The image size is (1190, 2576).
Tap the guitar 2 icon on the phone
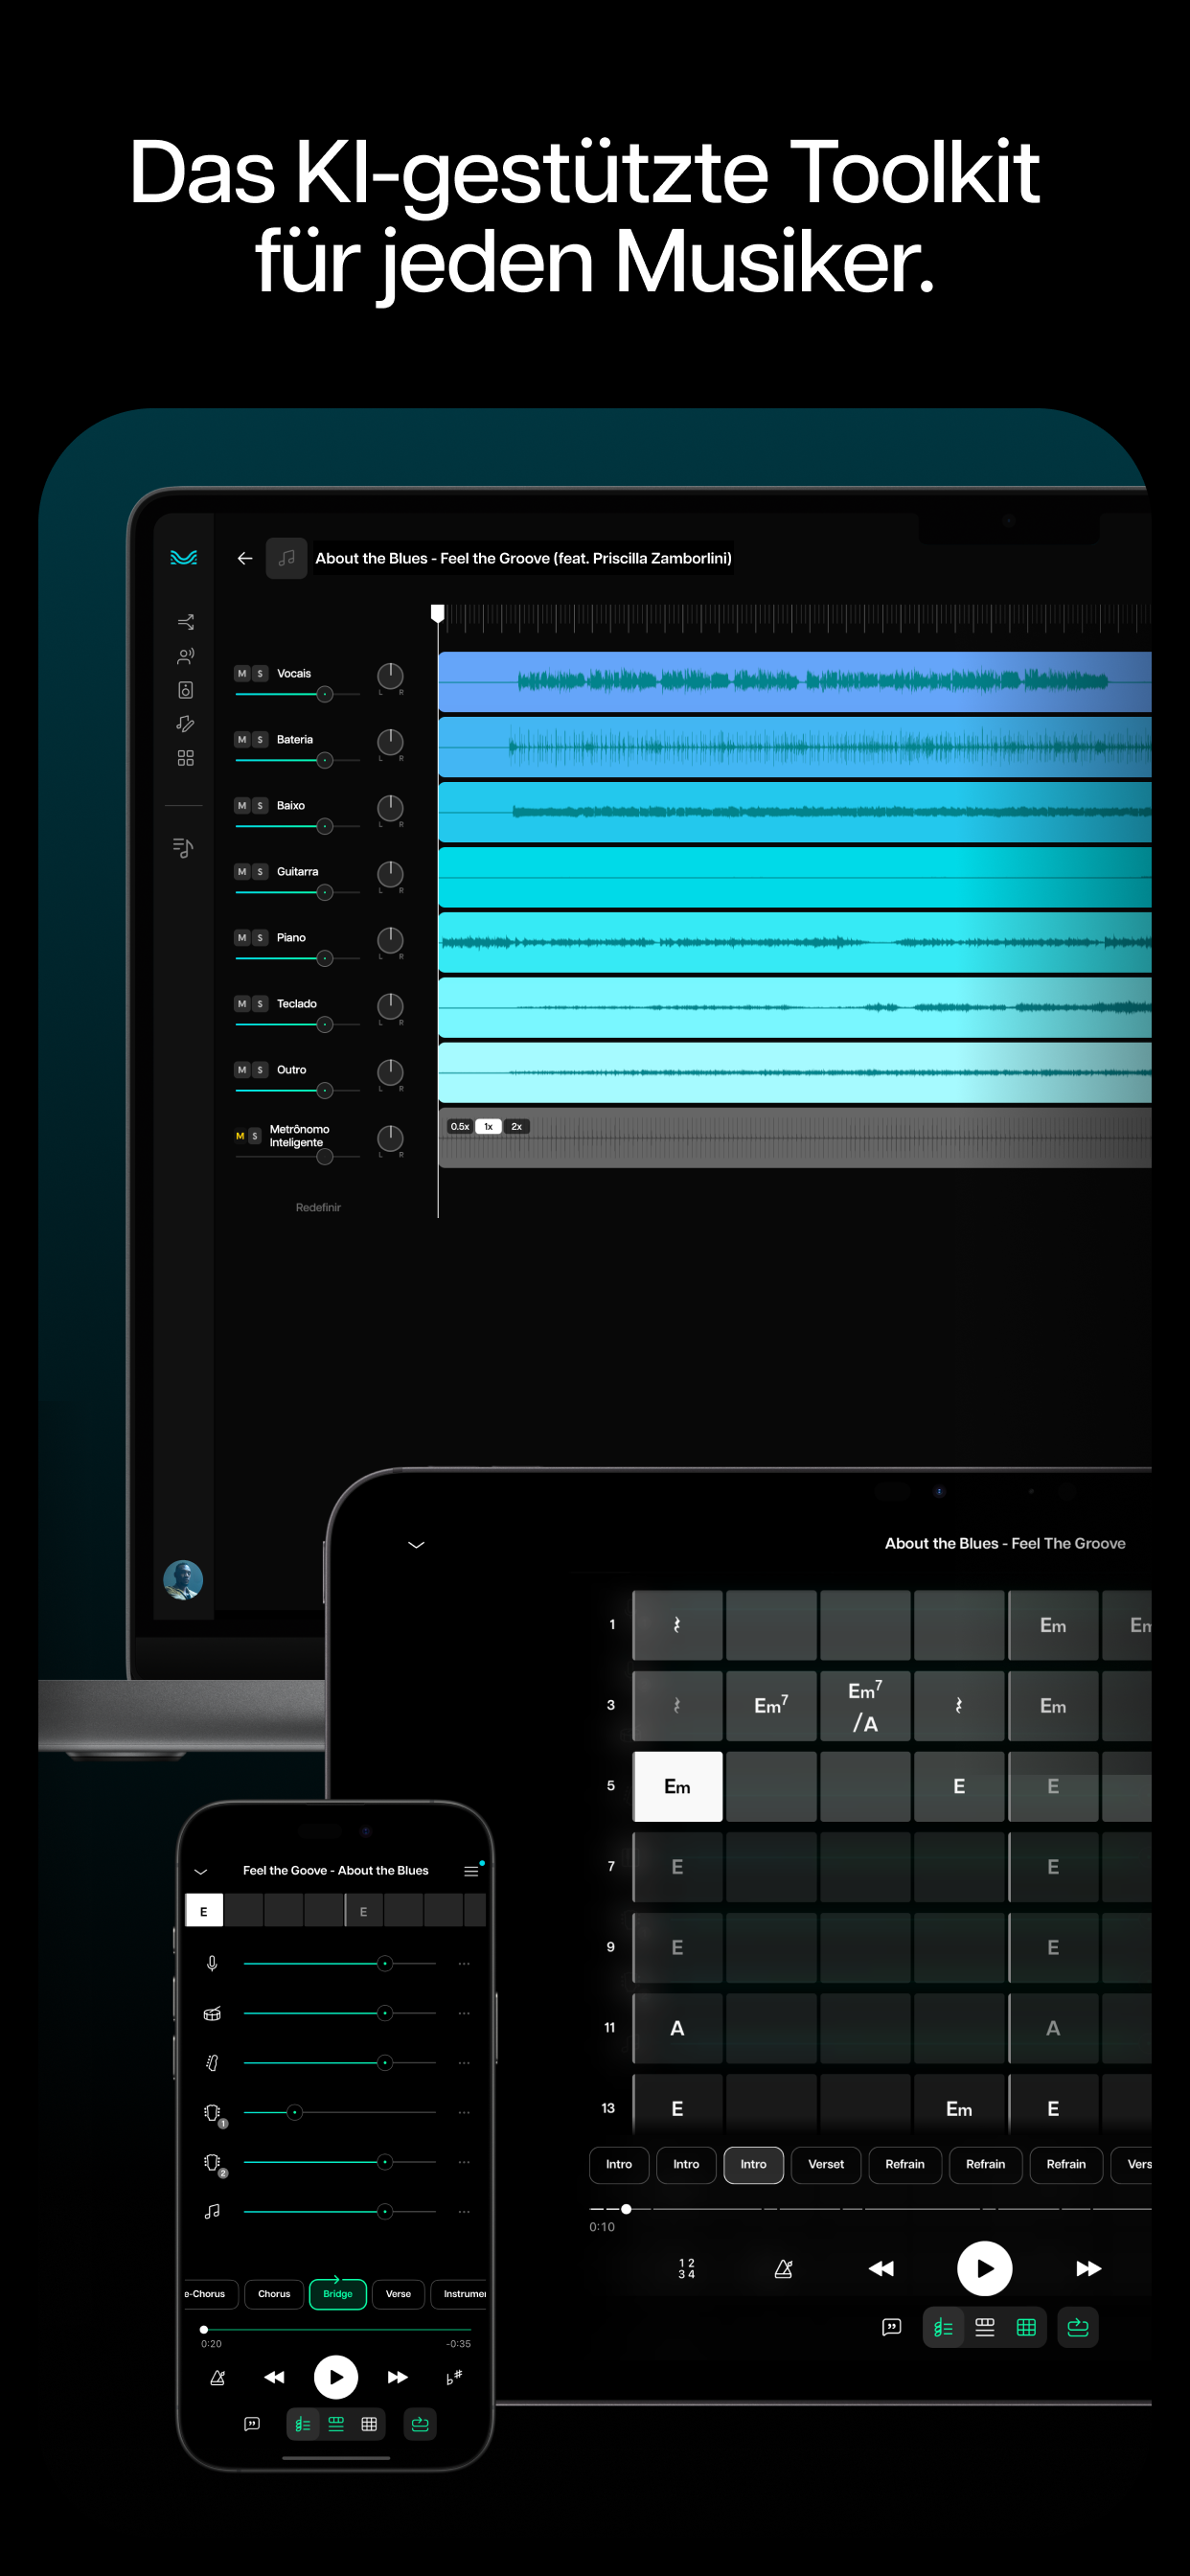(214, 2163)
